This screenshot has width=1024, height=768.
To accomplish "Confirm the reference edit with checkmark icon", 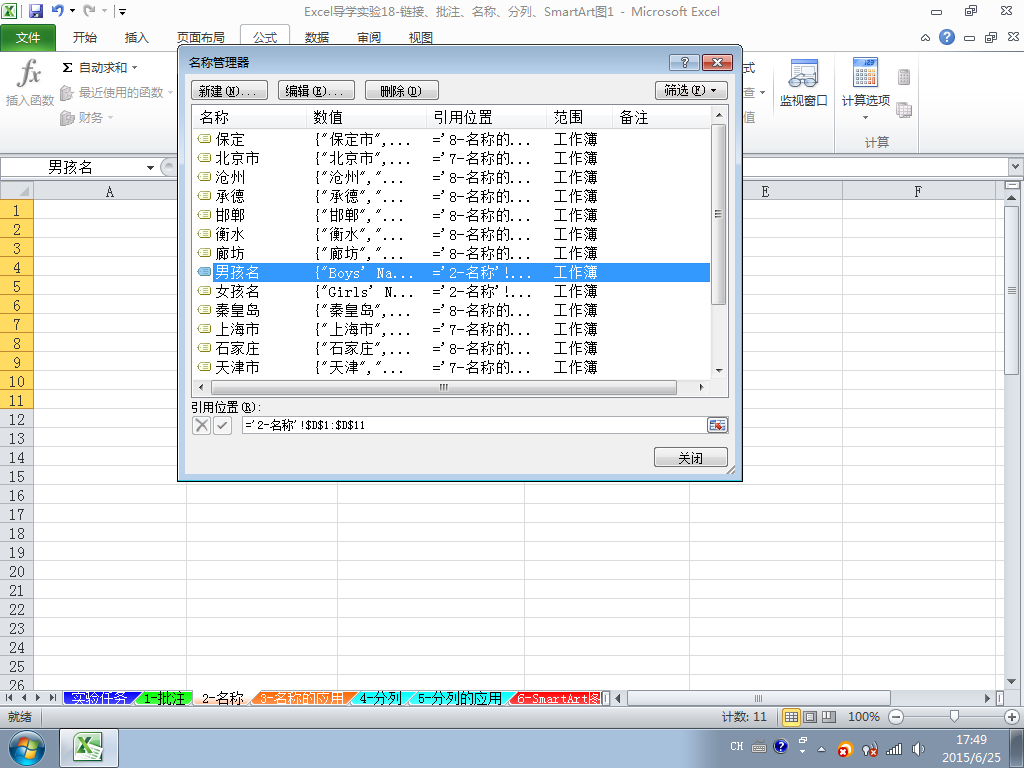I will pyautogui.click(x=222, y=425).
